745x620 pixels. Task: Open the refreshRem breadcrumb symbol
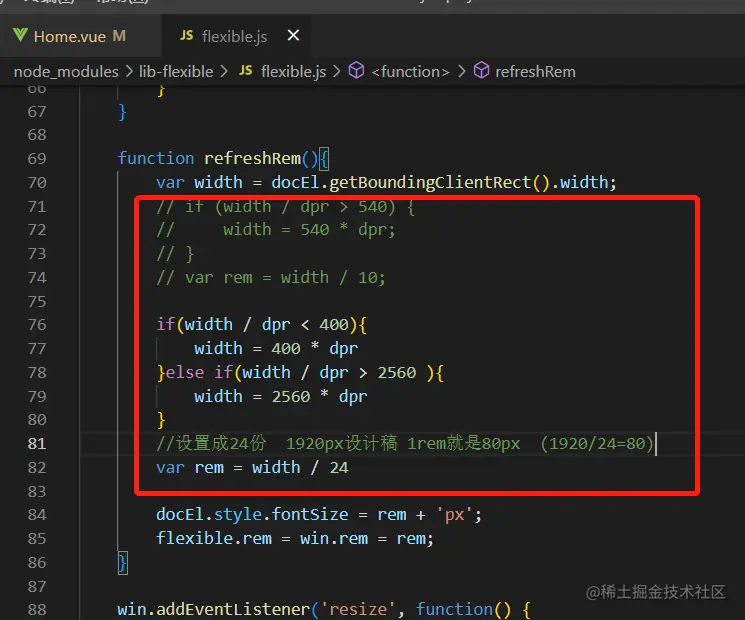pos(535,72)
